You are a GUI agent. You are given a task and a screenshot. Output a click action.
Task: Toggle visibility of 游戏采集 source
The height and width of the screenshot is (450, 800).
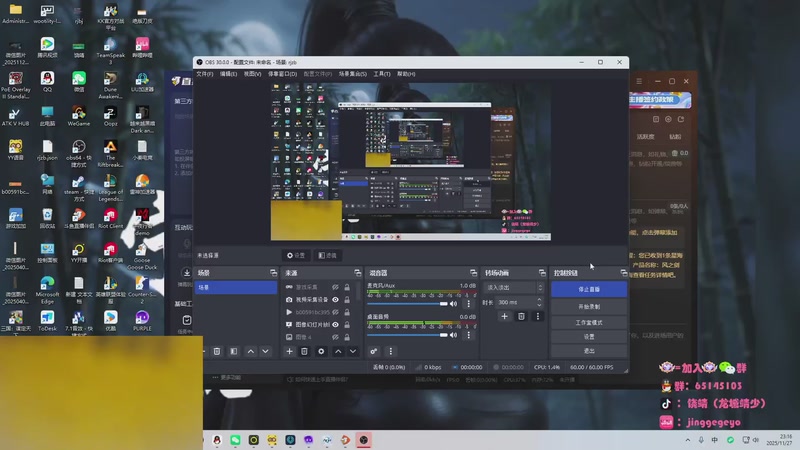coord(335,287)
